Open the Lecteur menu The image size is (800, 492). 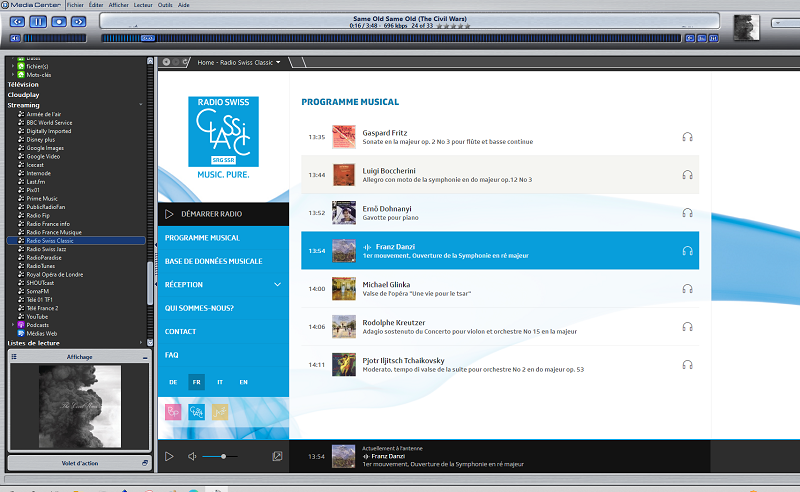coord(143,5)
